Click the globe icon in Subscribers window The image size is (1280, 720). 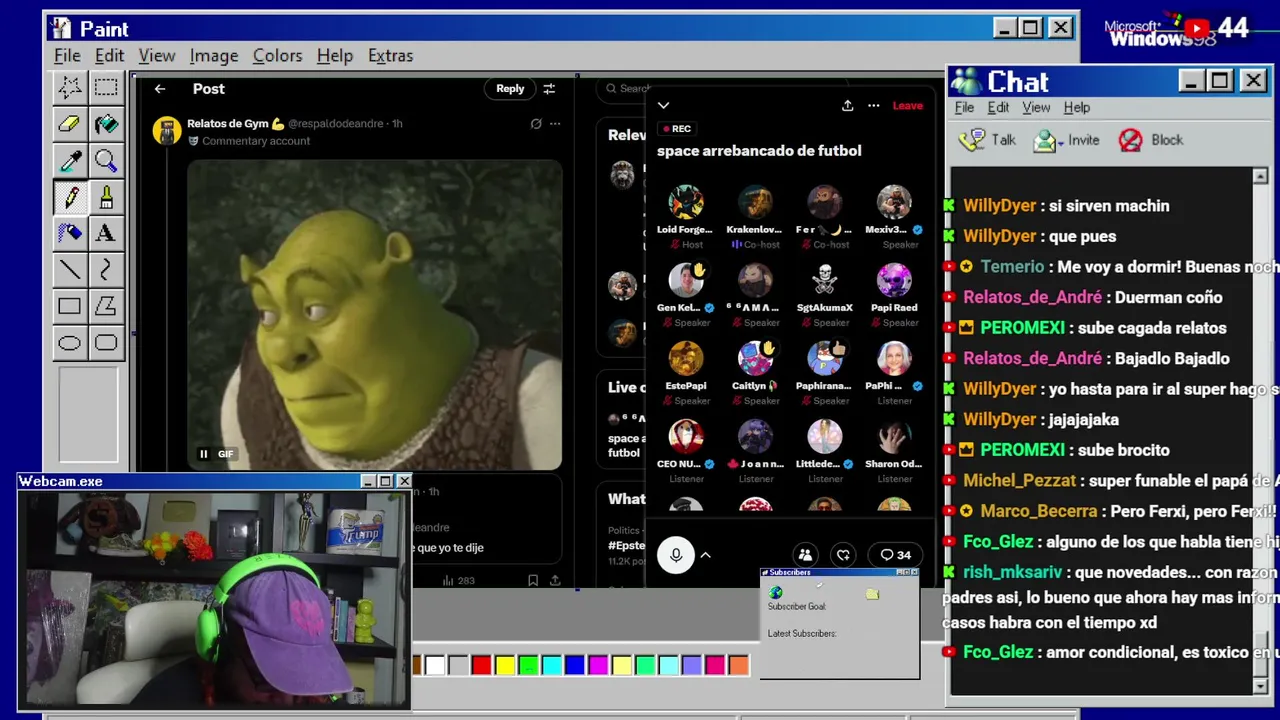(x=776, y=593)
